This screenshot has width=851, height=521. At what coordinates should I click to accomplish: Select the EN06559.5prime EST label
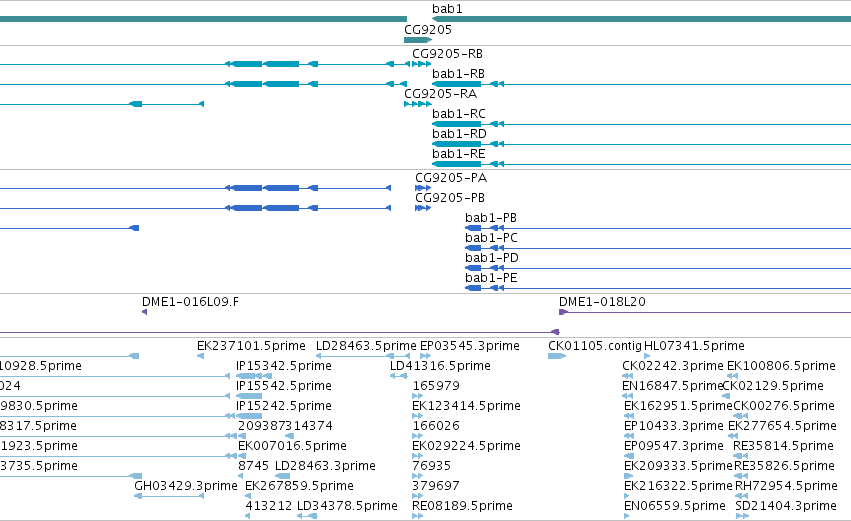point(675,506)
